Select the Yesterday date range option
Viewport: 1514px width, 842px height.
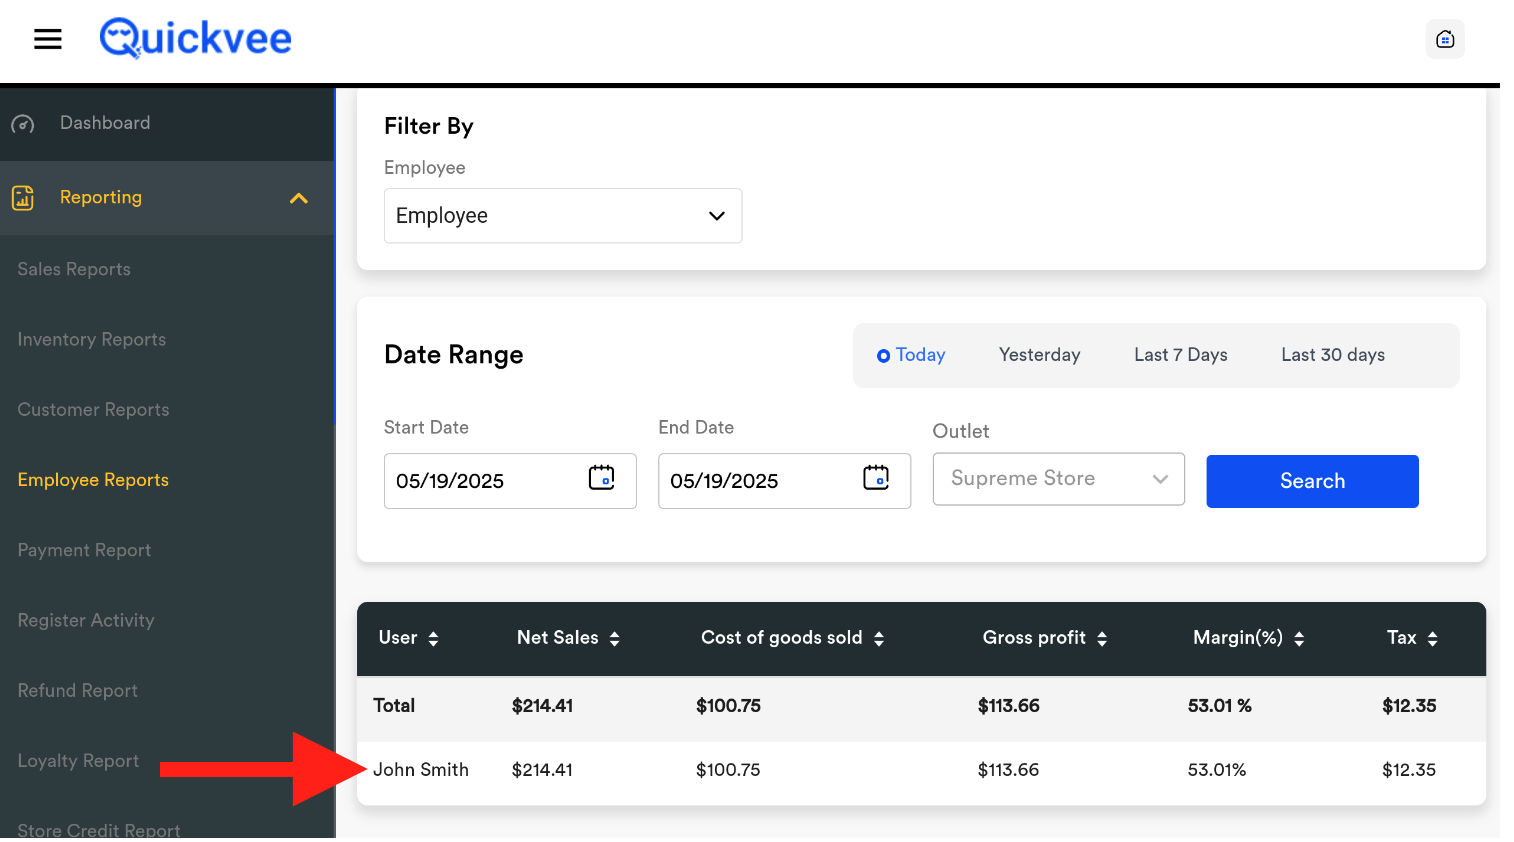[1039, 355]
